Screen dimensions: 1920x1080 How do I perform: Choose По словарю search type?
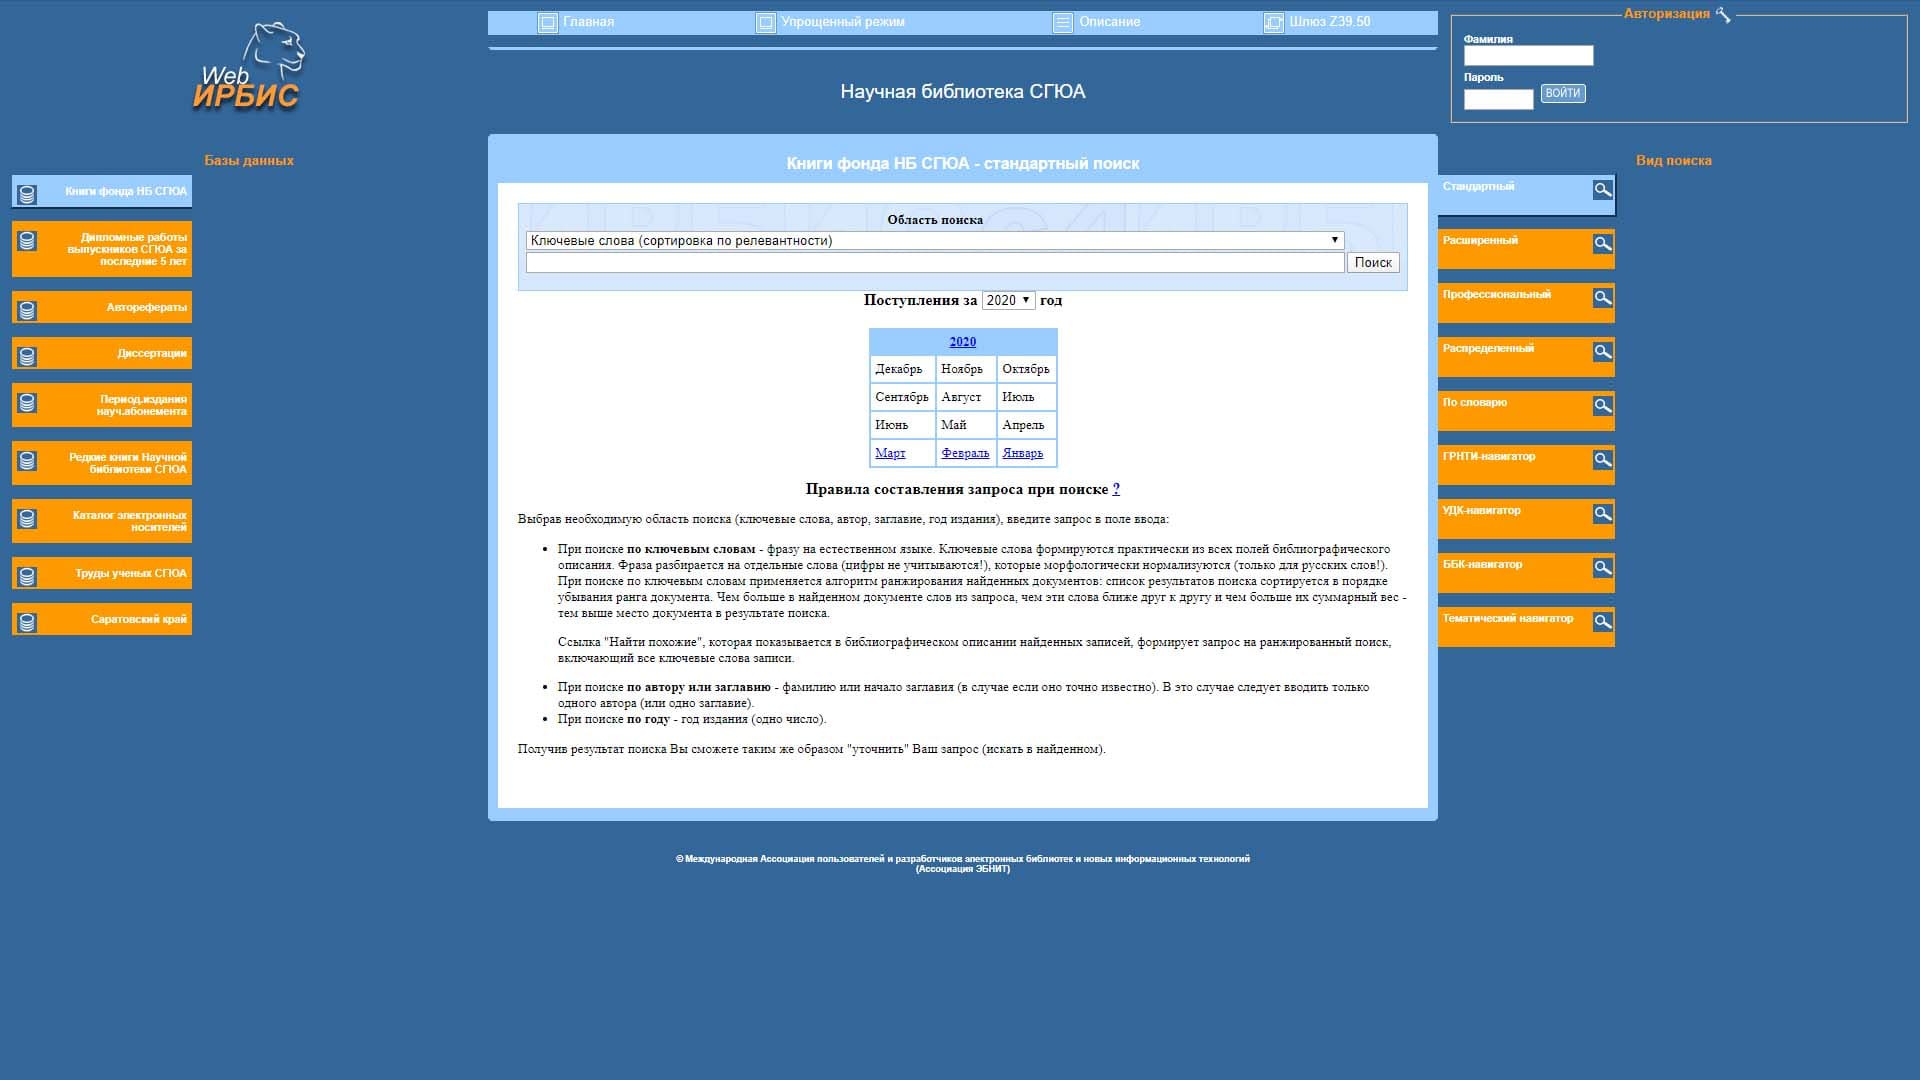pos(1526,411)
